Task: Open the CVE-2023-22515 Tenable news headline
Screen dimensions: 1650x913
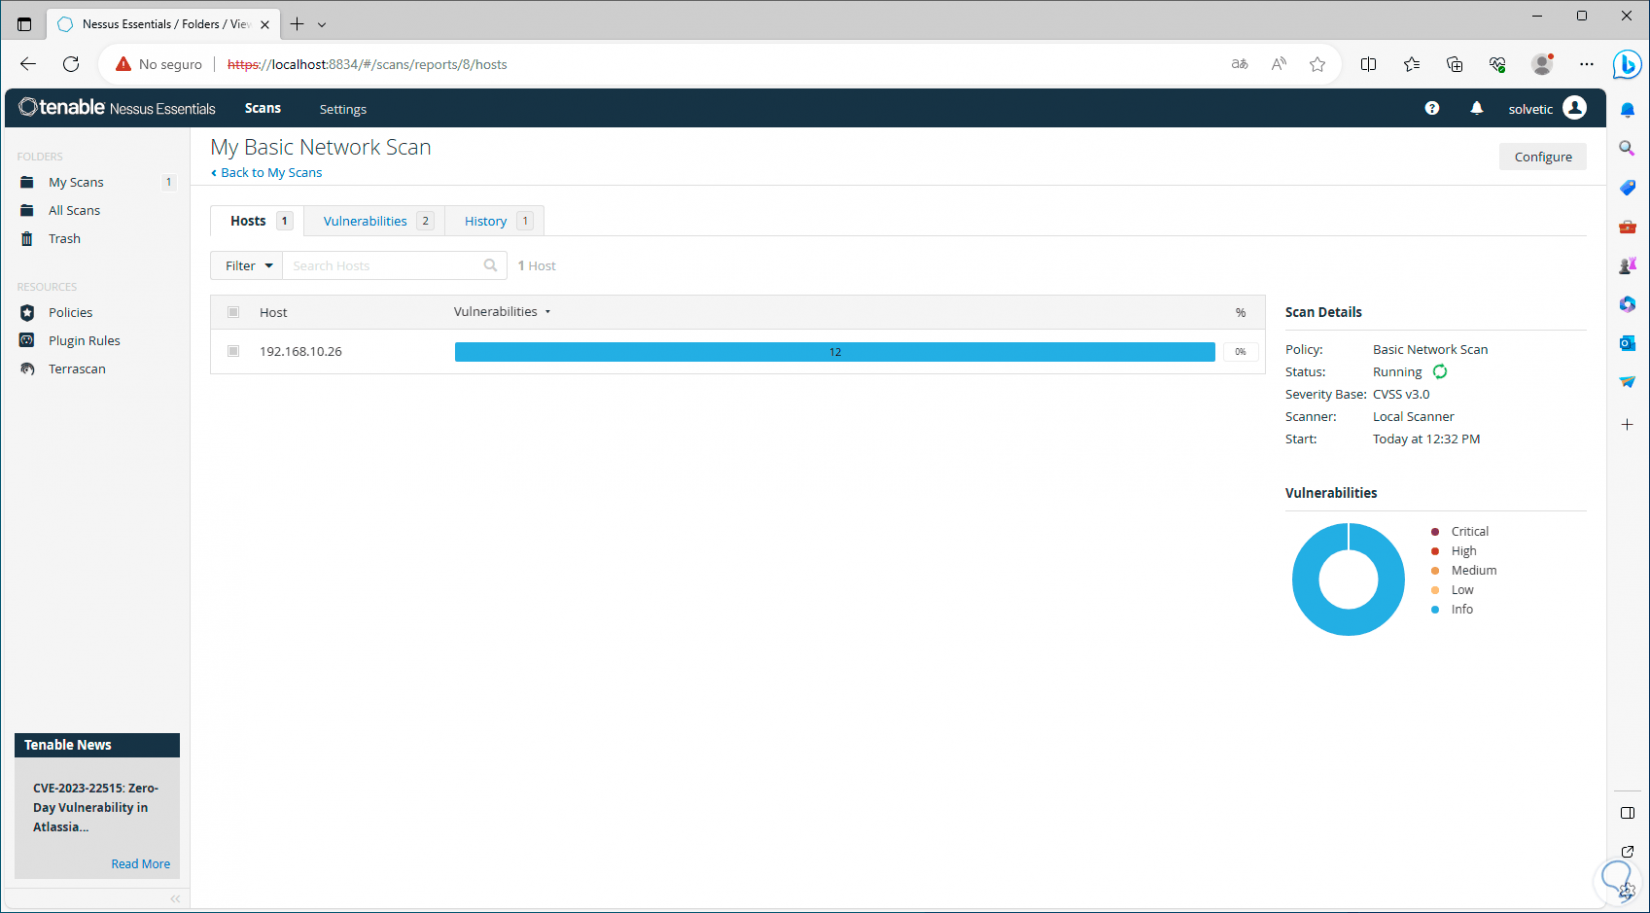Action: coord(96,807)
